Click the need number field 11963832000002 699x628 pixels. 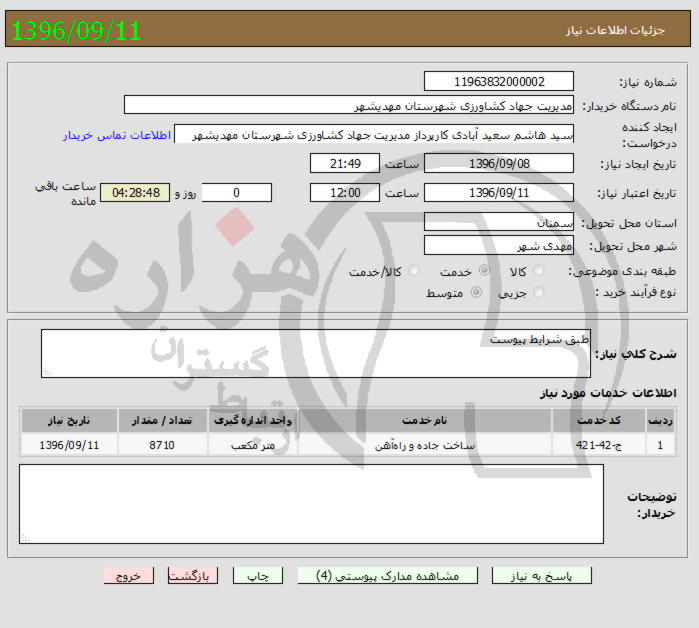pos(498,82)
